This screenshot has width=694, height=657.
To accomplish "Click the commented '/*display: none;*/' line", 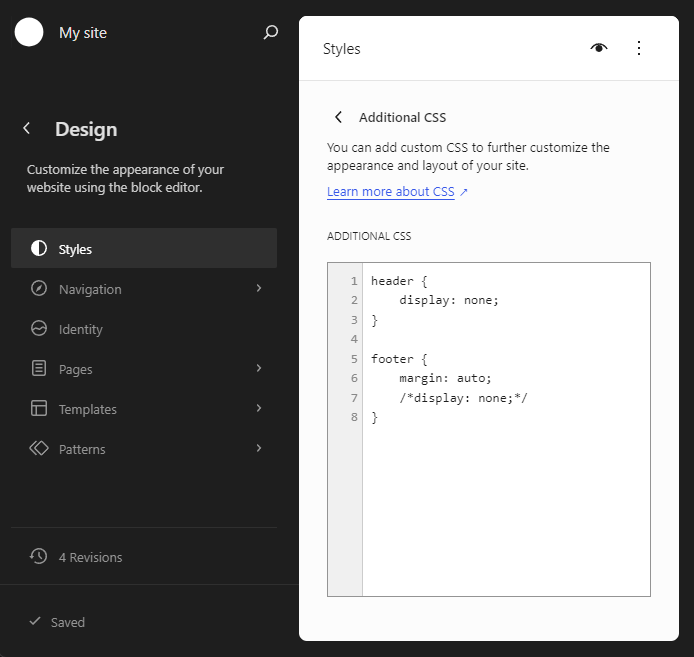I will [463, 398].
